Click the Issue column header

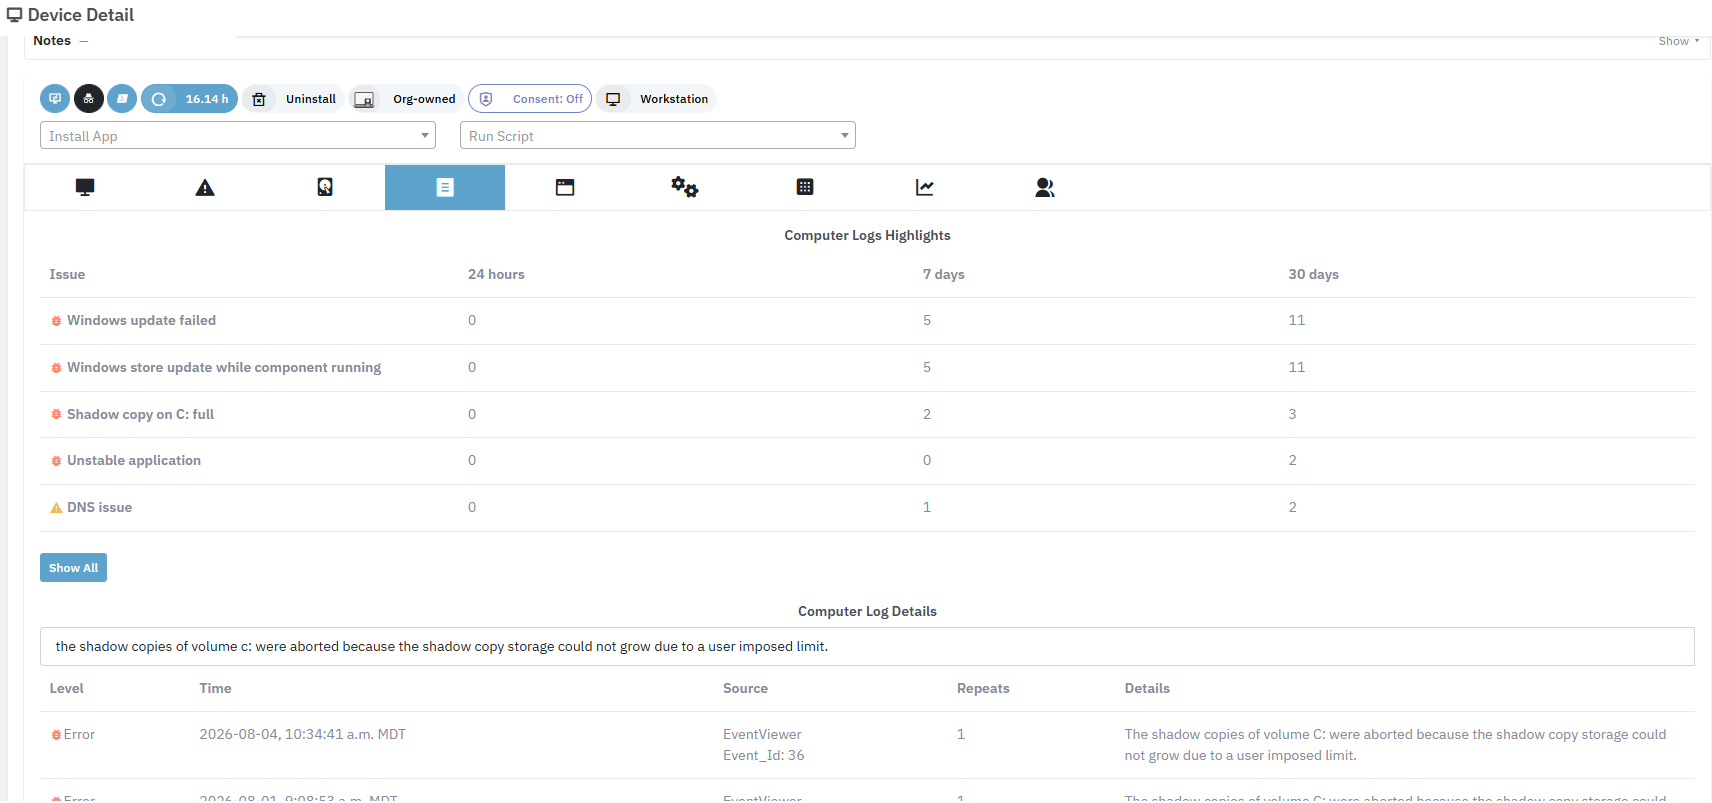(67, 274)
